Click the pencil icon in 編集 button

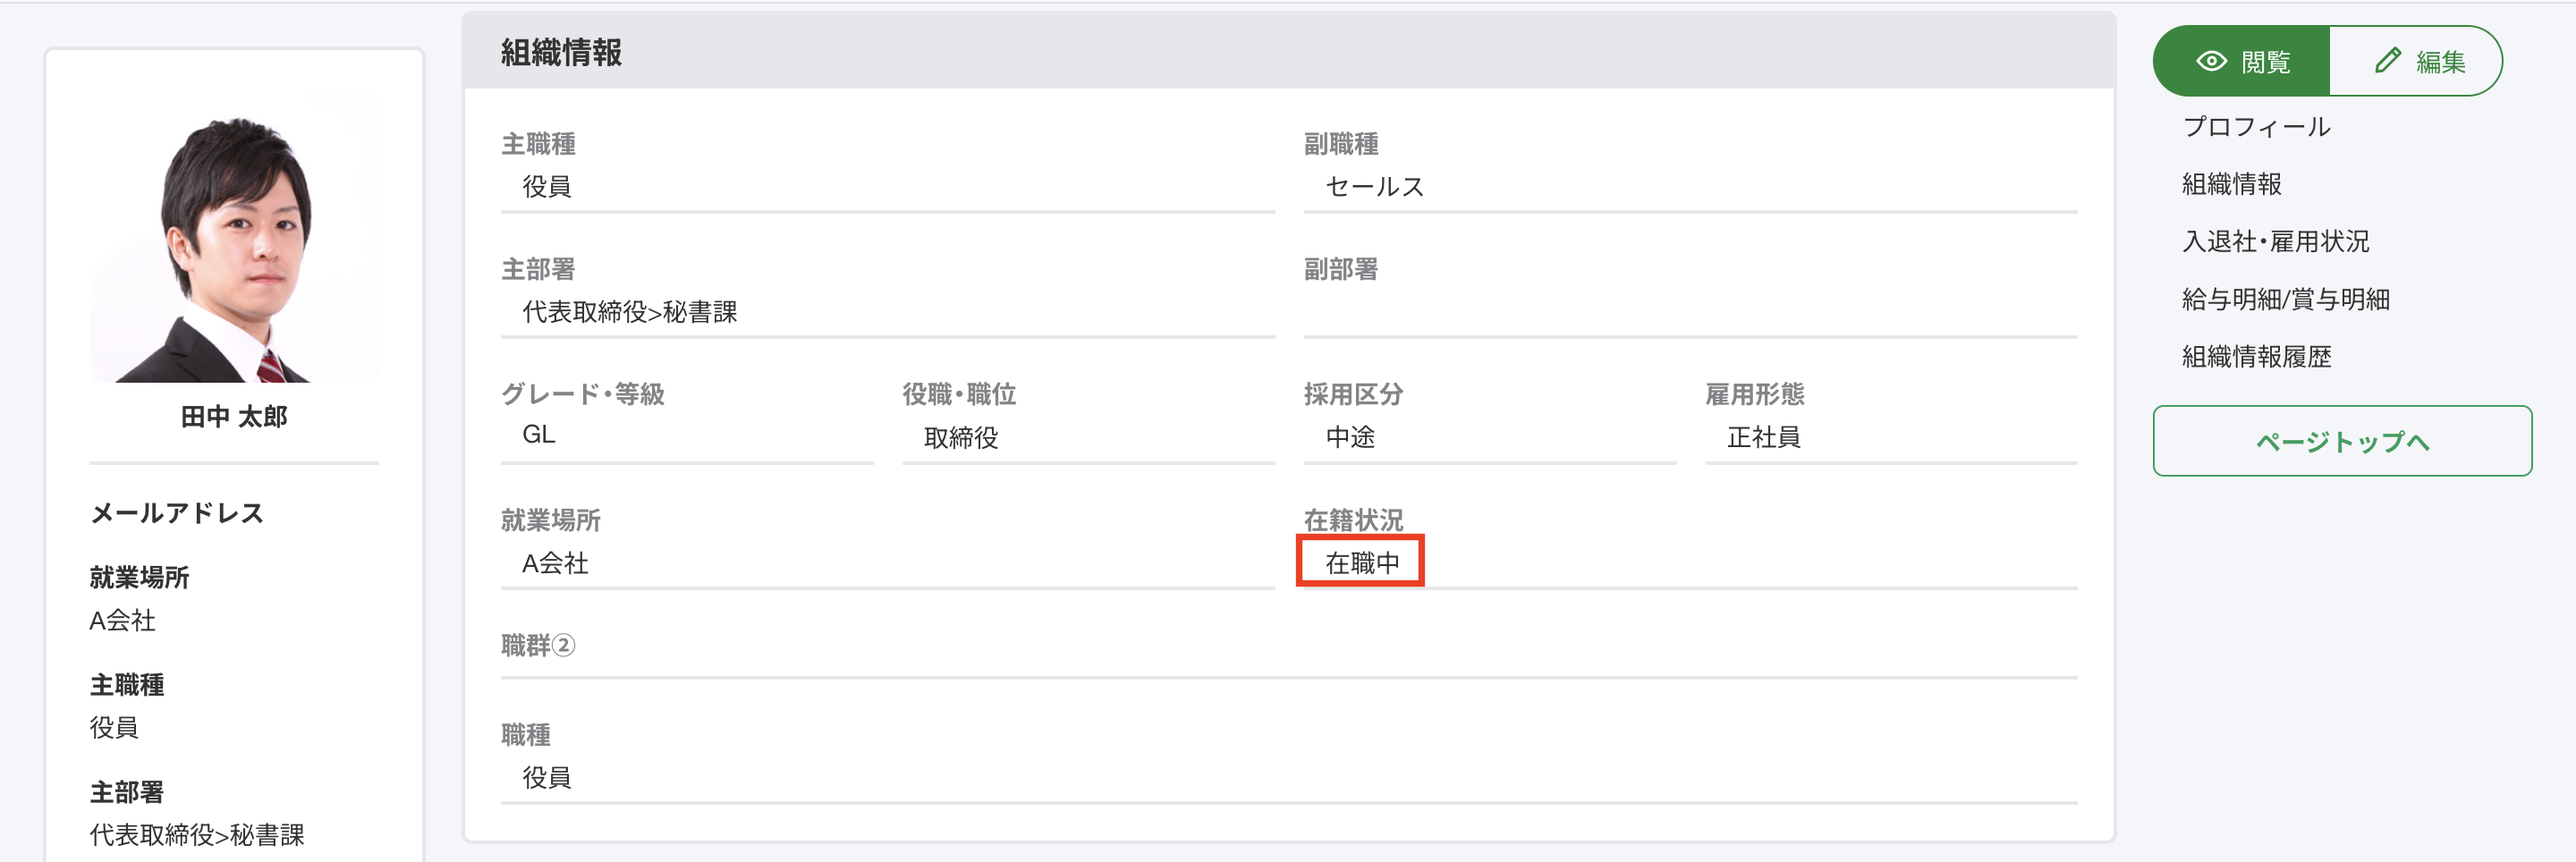(2388, 61)
